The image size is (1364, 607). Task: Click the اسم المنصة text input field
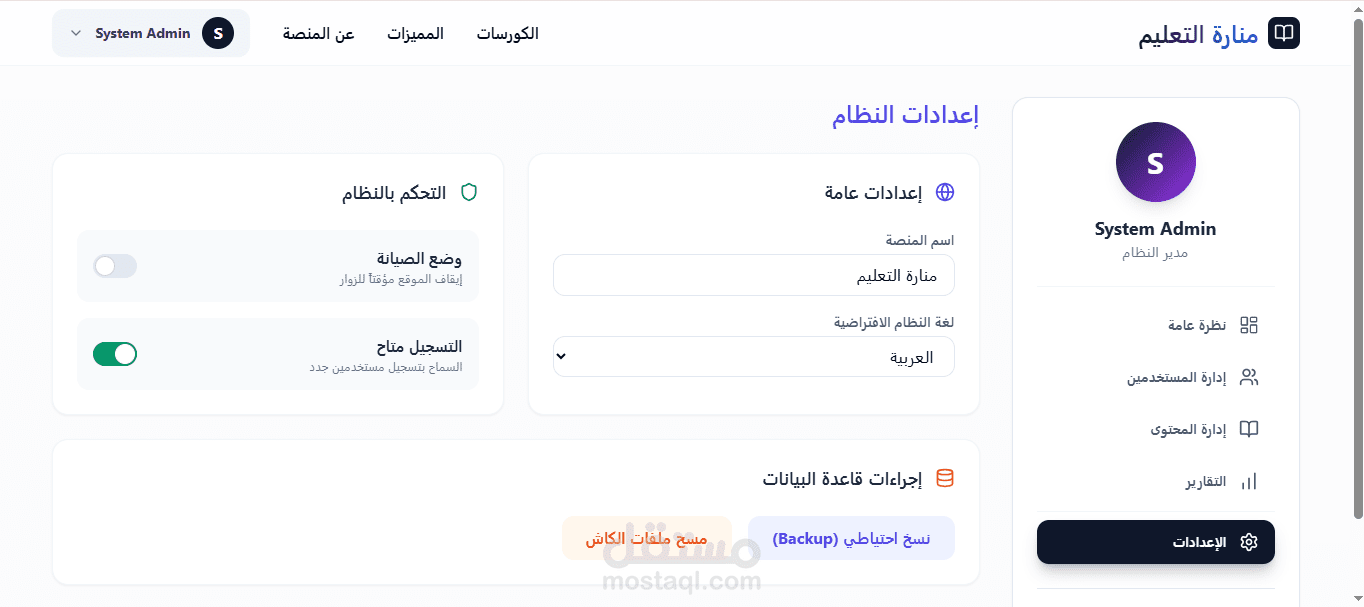click(x=753, y=275)
